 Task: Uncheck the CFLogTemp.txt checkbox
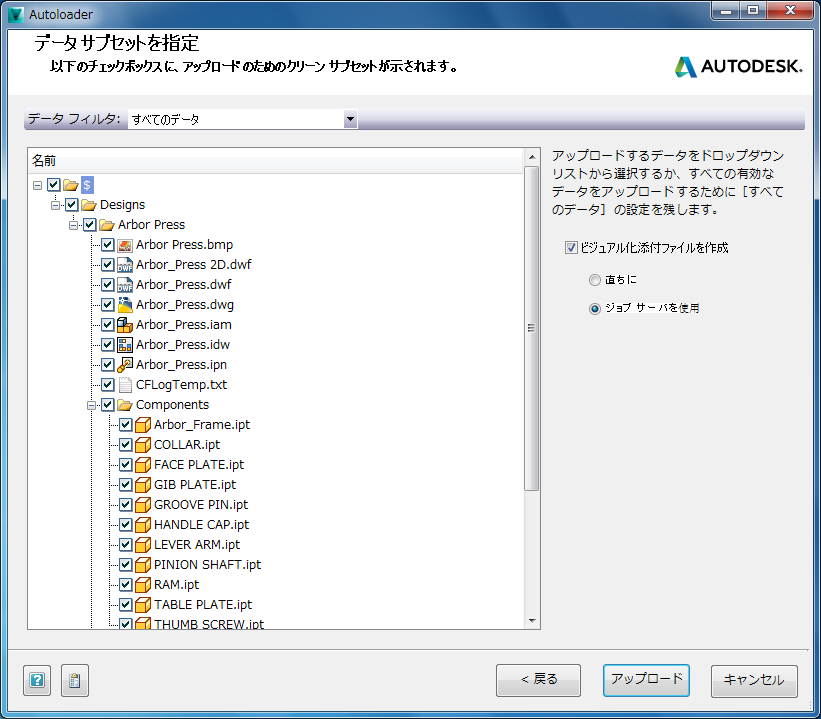click(108, 384)
